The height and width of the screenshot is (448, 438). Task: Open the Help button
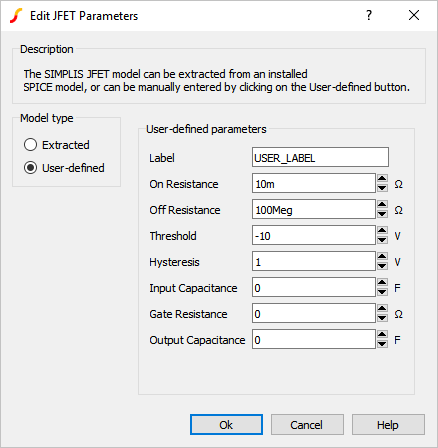(388, 425)
